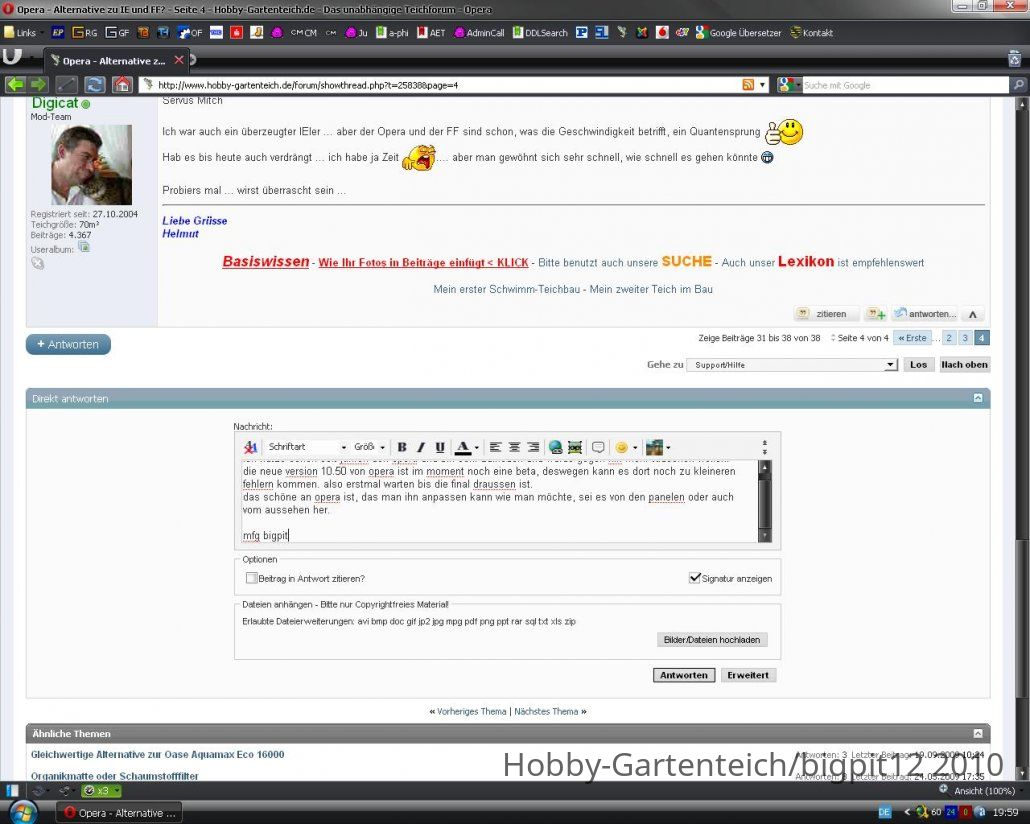Click the DE language indicator in tray
Viewport: 1030px width, 824px height.
[x=884, y=812]
